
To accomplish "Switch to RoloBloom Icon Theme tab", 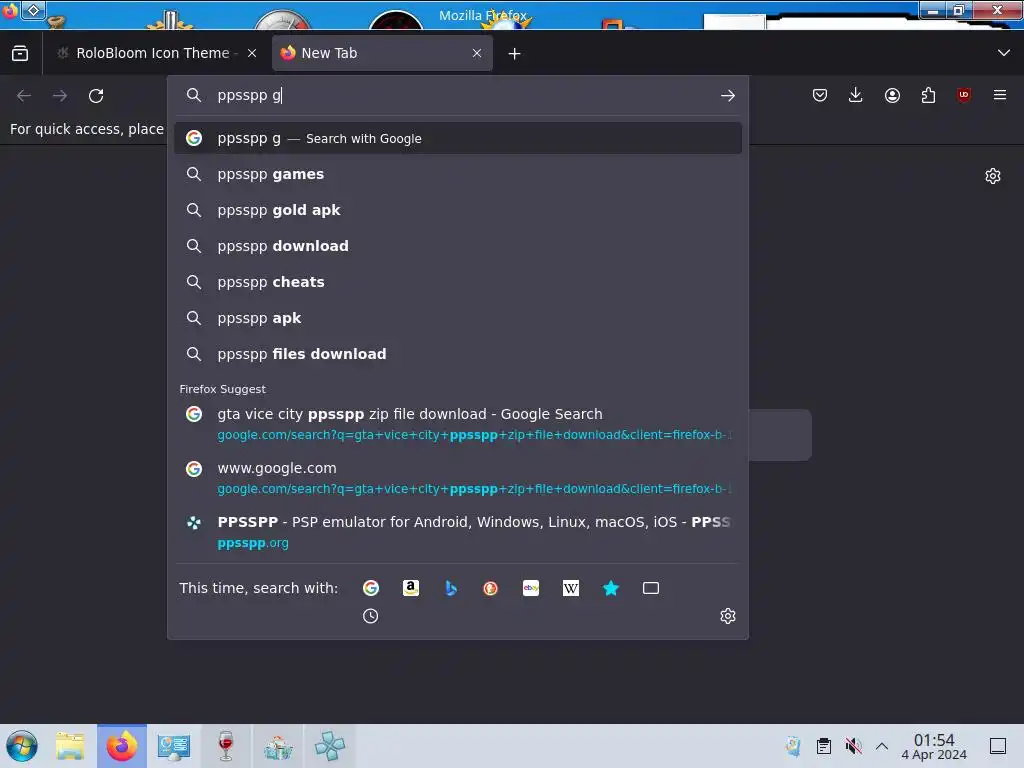I will click(x=157, y=53).
